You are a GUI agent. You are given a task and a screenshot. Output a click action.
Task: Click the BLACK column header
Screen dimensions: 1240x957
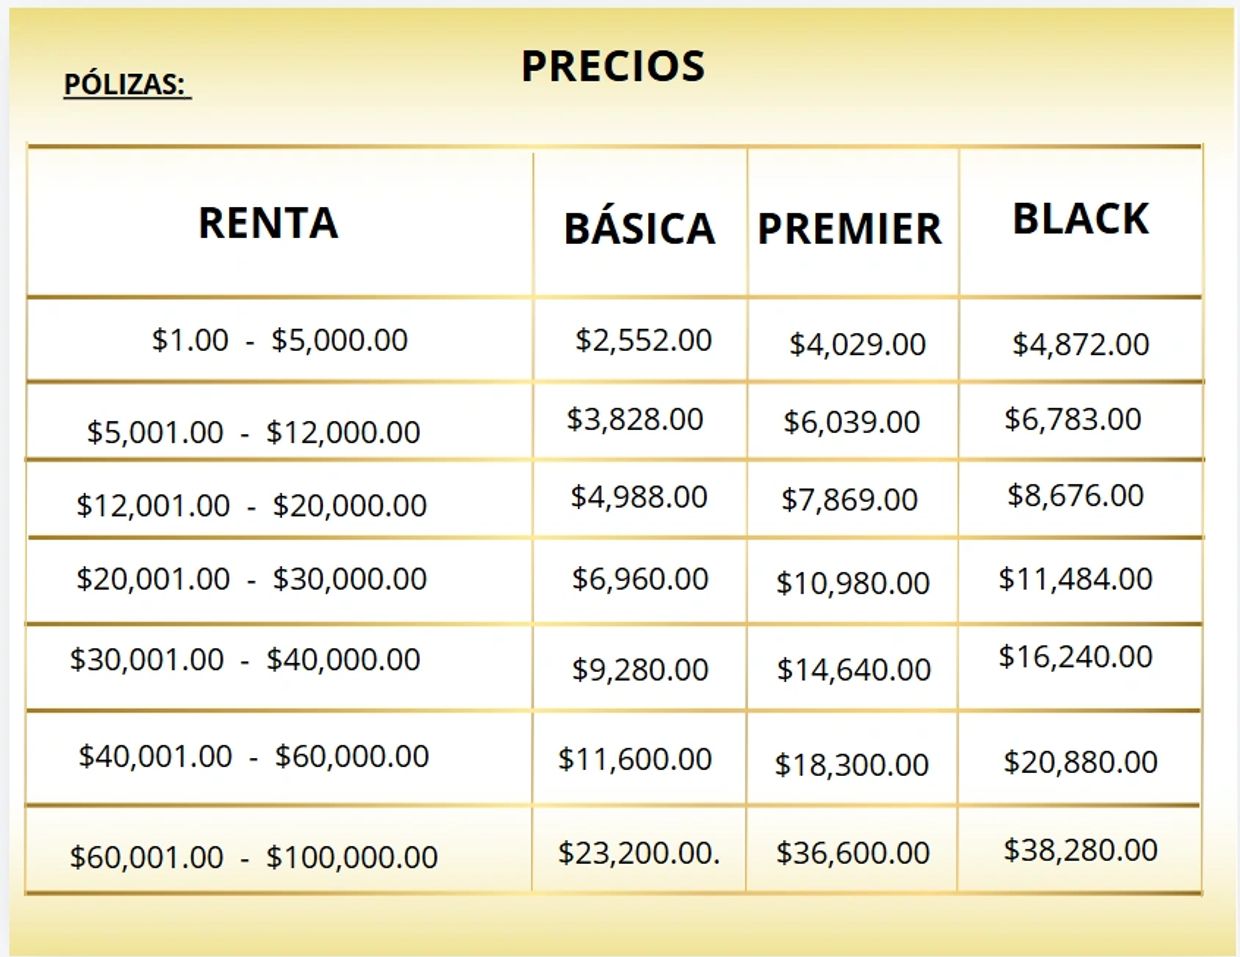pyautogui.click(x=1081, y=219)
